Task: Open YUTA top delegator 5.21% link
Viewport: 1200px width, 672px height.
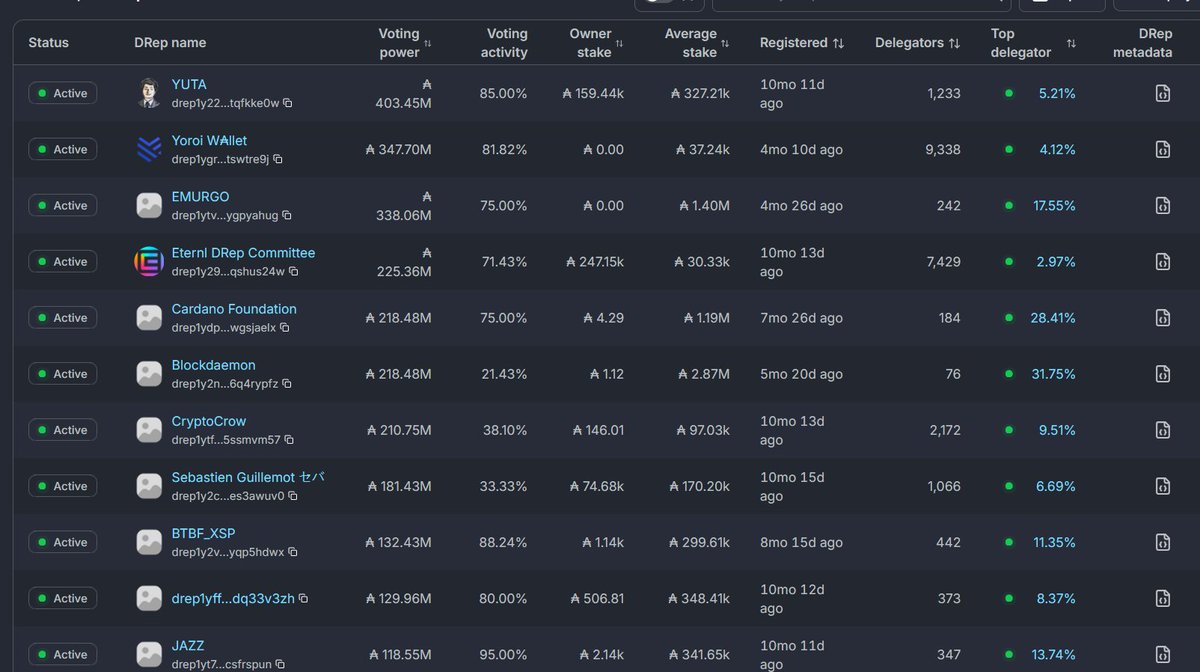Action: [x=1057, y=93]
